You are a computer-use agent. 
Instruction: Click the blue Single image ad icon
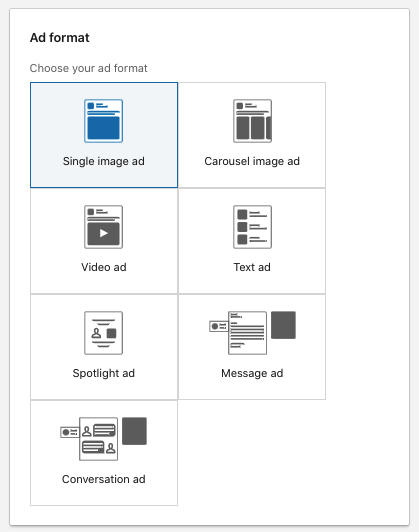103,121
